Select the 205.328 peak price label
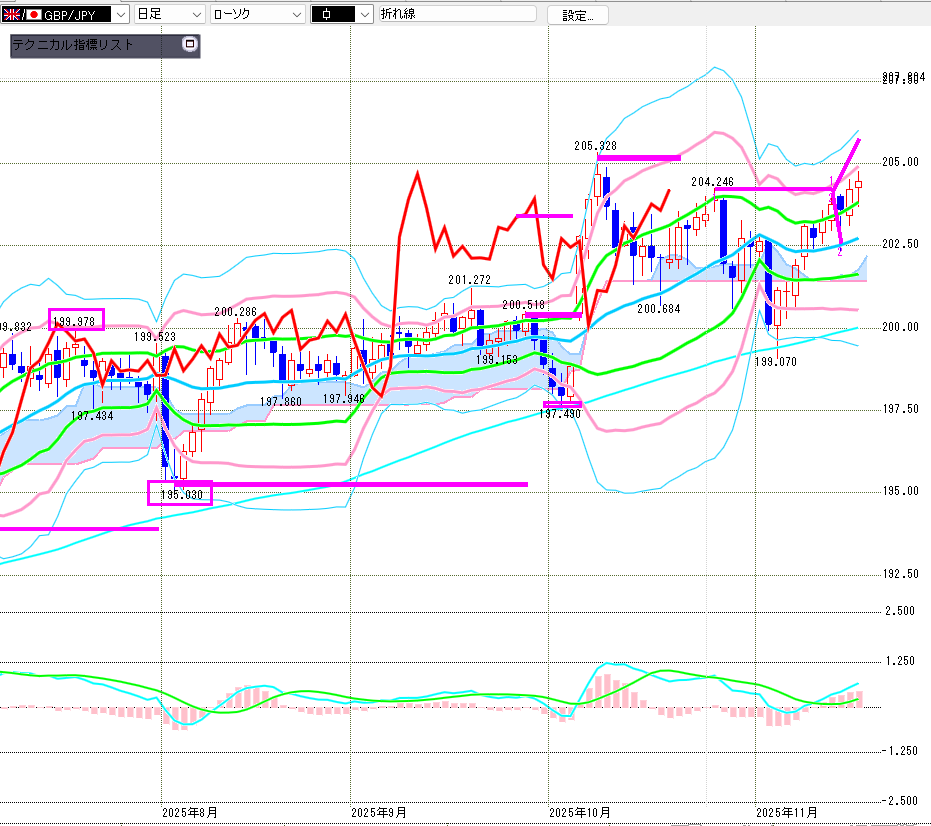 tap(595, 146)
